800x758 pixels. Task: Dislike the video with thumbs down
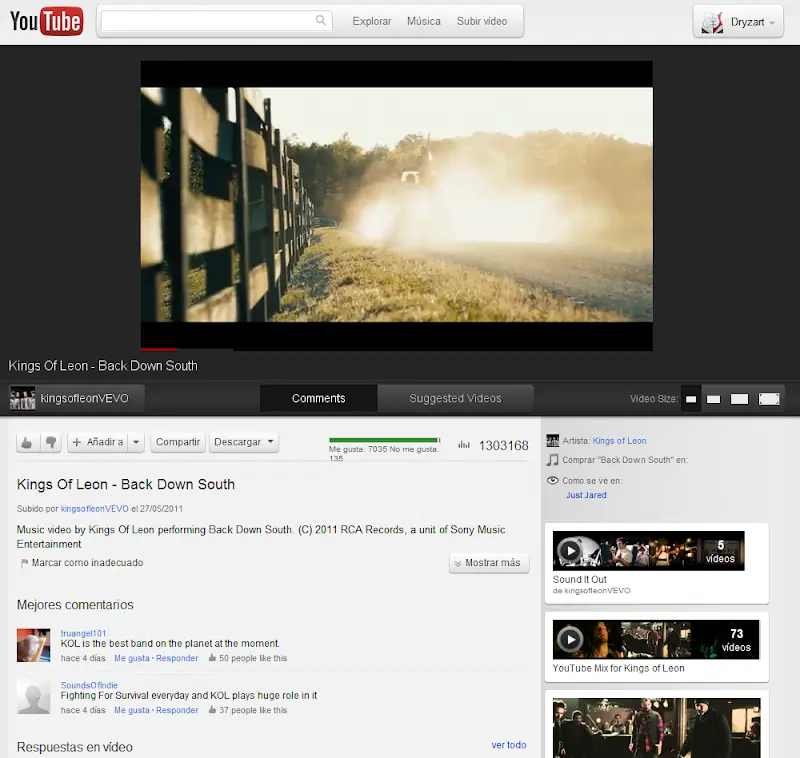pos(51,442)
